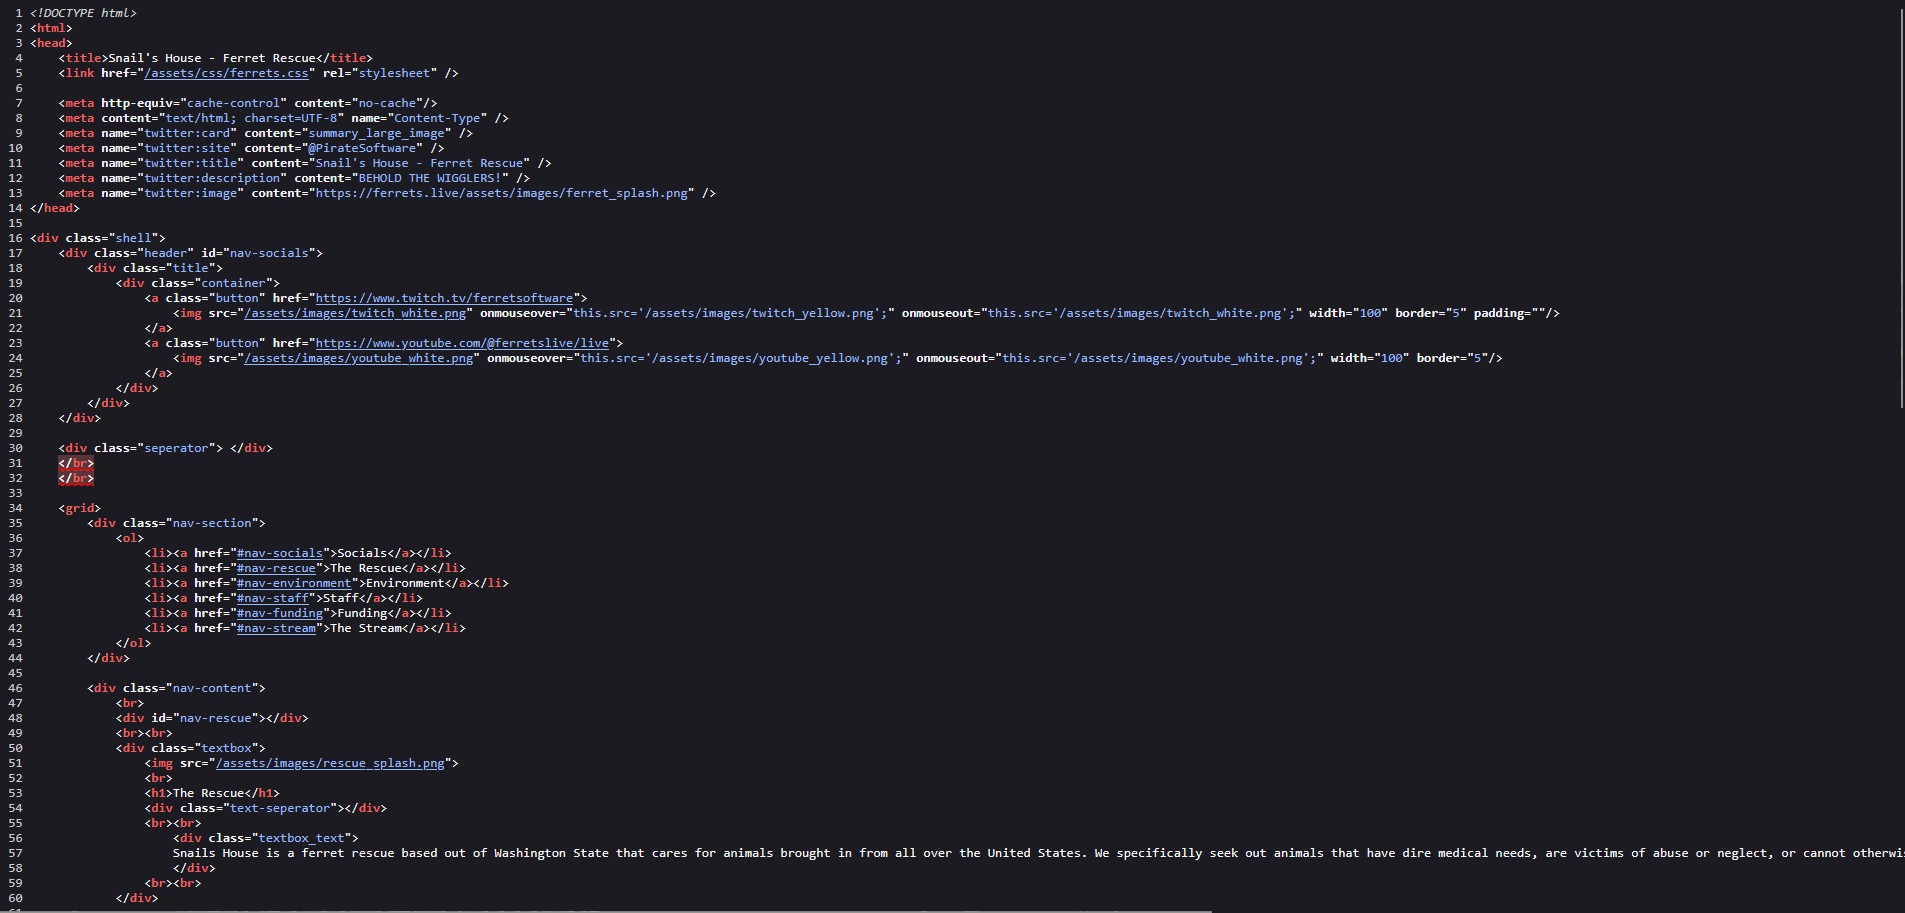Follow the #nav-stream anchor link

[276, 628]
